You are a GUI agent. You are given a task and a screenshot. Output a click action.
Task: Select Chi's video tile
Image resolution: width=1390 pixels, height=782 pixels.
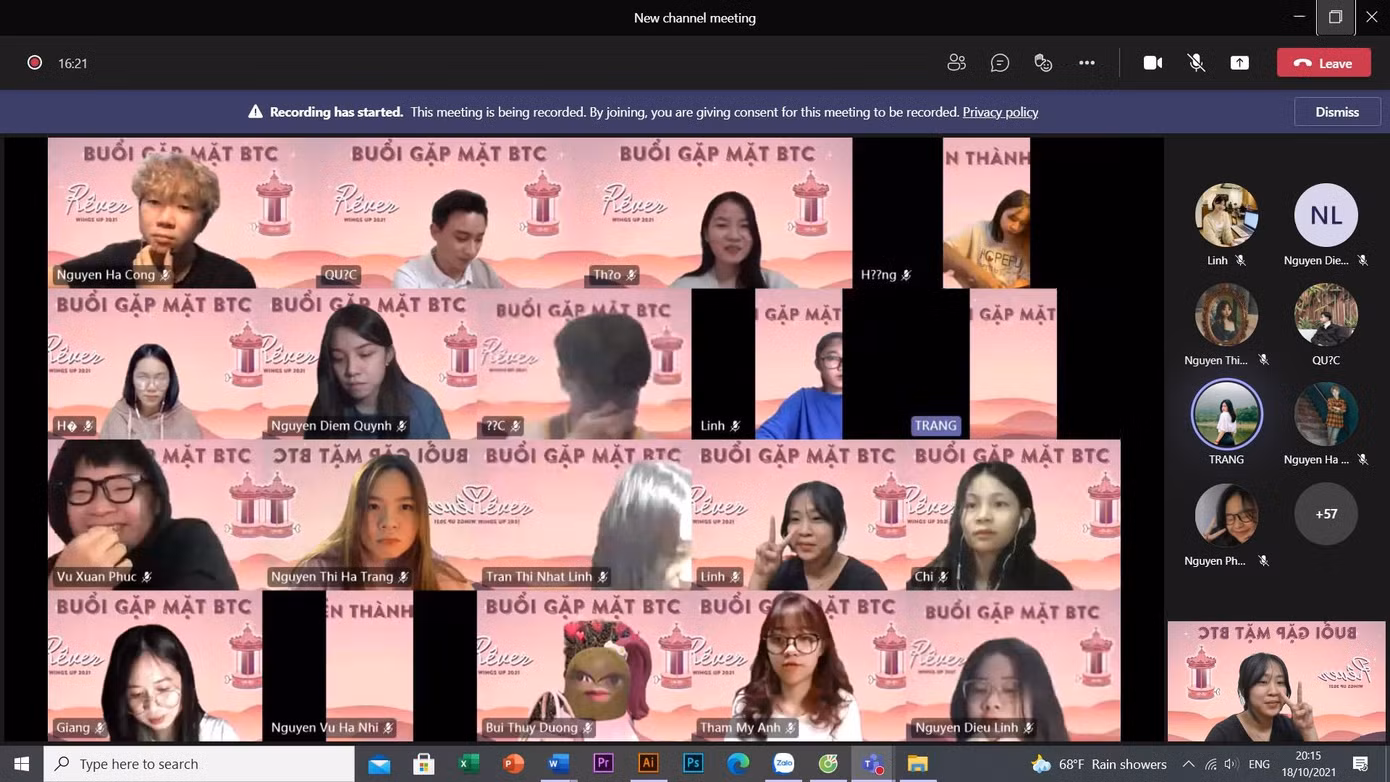coord(1013,515)
